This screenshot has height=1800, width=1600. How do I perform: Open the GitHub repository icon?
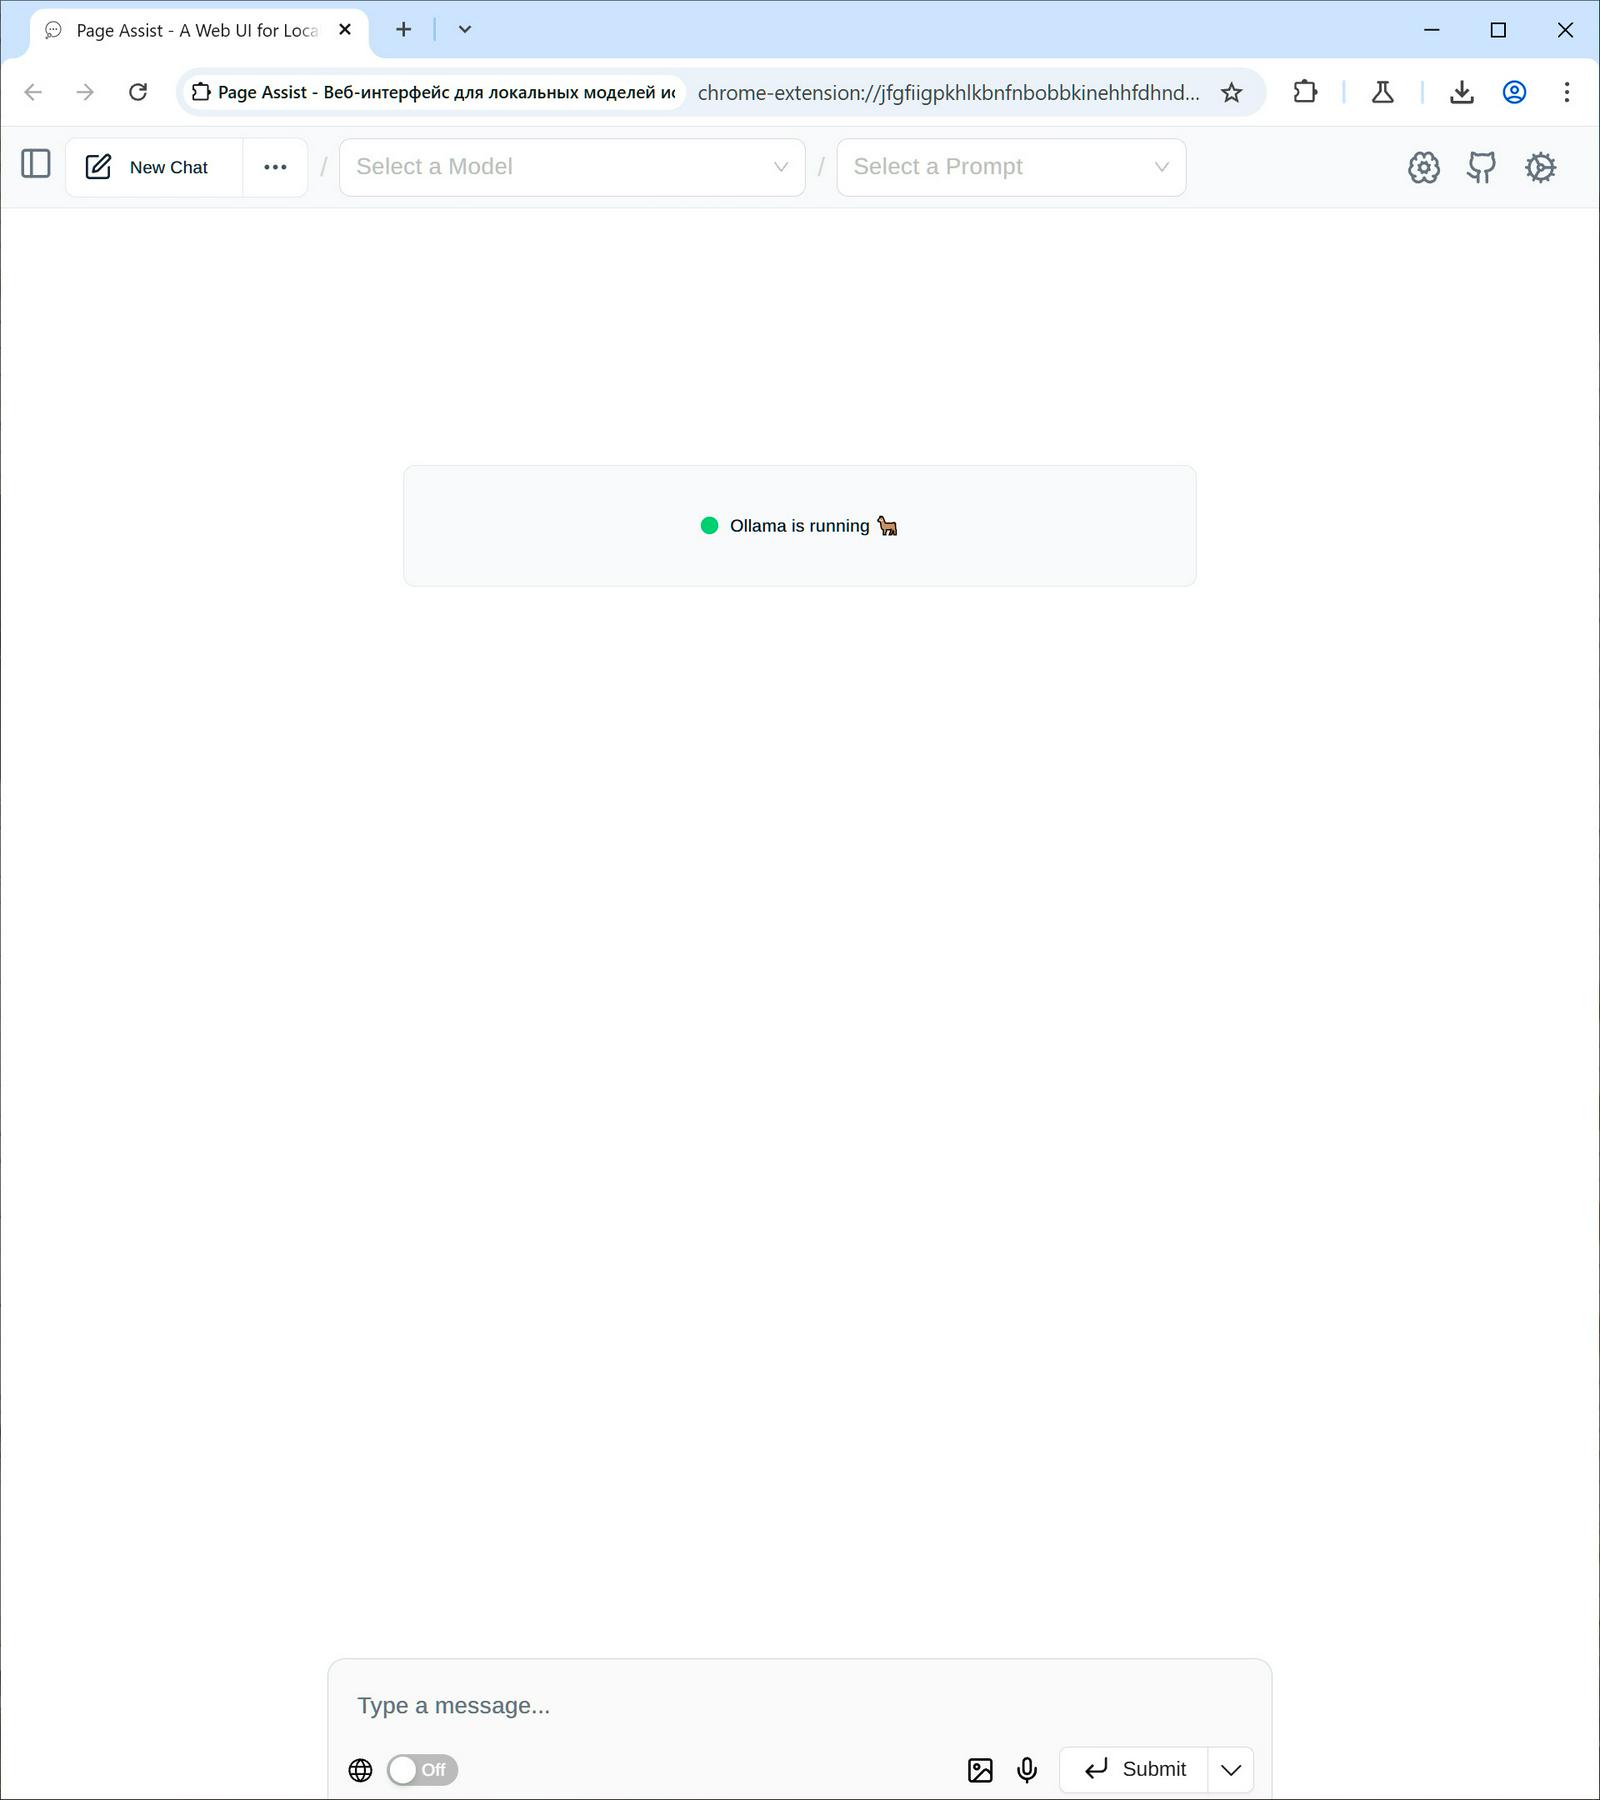1481,167
